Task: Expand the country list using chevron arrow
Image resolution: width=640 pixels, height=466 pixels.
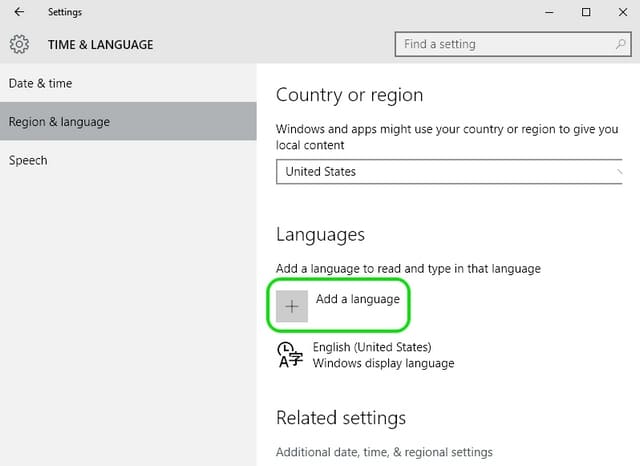Action: tap(620, 171)
